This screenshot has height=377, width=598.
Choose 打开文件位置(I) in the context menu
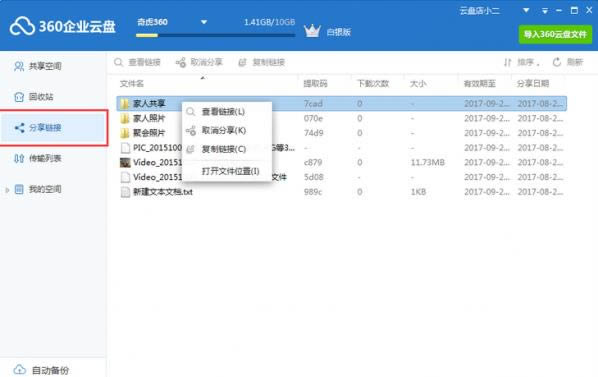pos(227,171)
